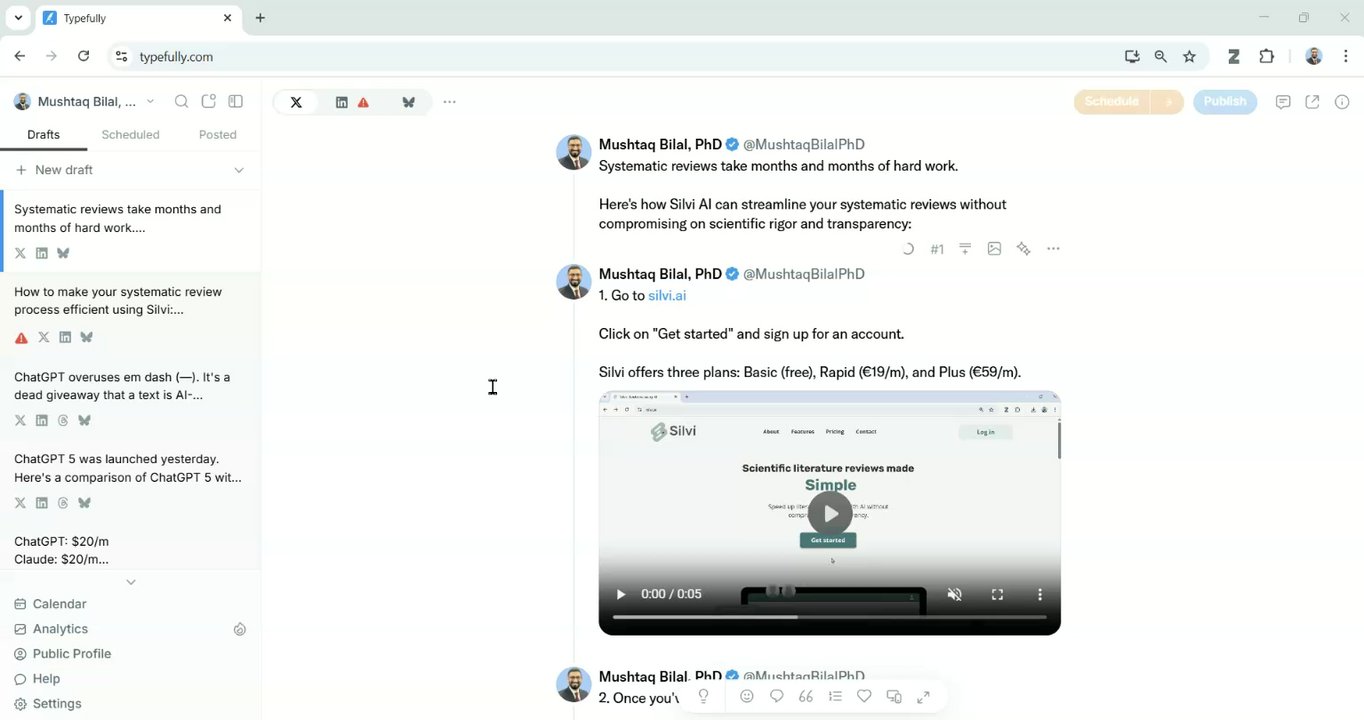Image resolution: width=1364 pixels, height=720 pixels.
Task: Click the lightbulb ideas icon in bottom toolbar
Action: coord(703,696)
